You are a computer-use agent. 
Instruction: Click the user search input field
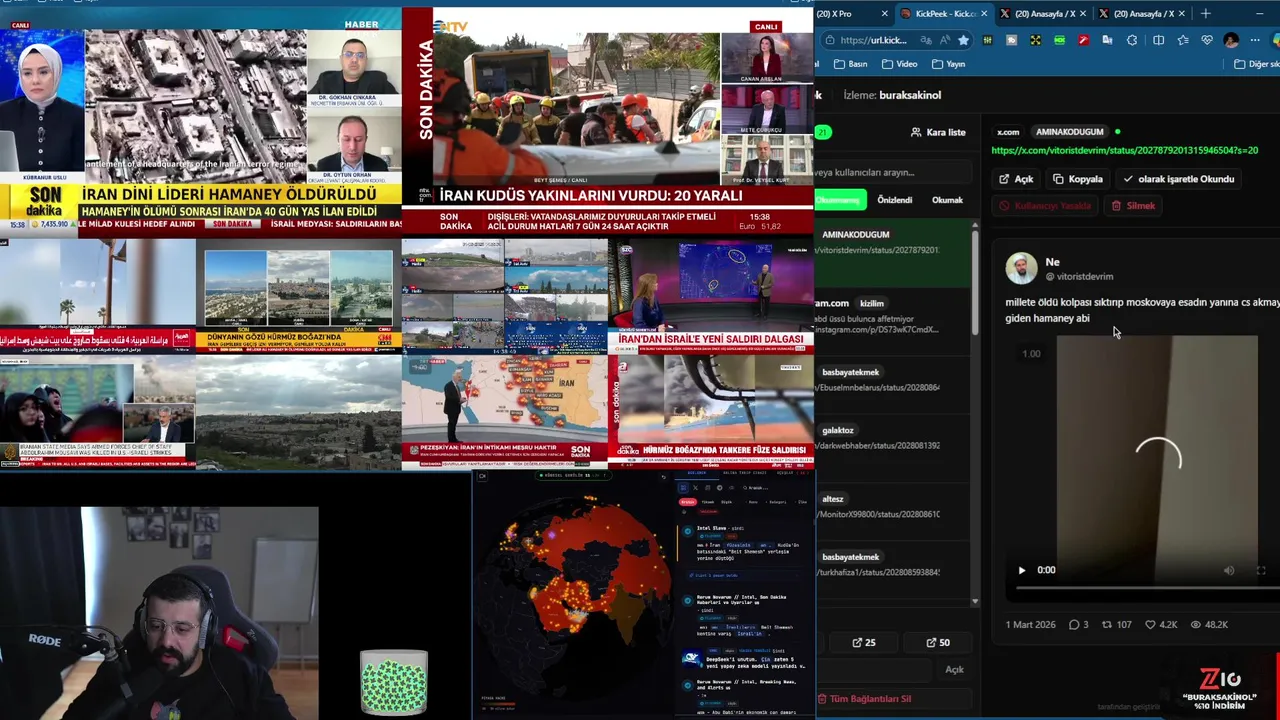(893, 172)
